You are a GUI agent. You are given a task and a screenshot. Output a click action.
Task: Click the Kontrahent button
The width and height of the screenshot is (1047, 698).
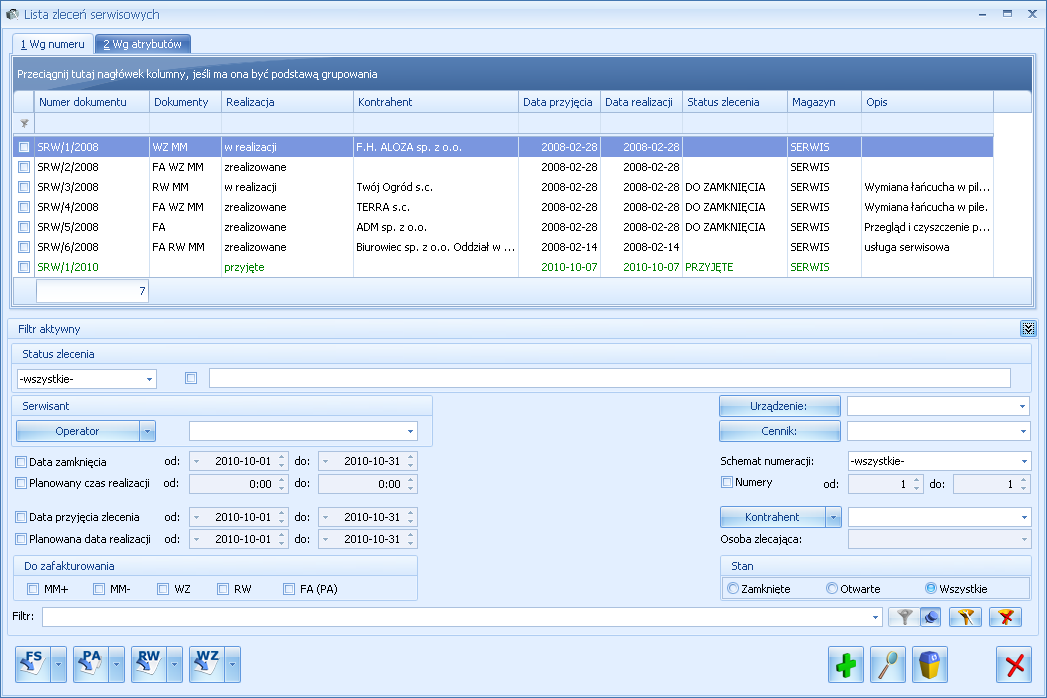tap(773, 517)
